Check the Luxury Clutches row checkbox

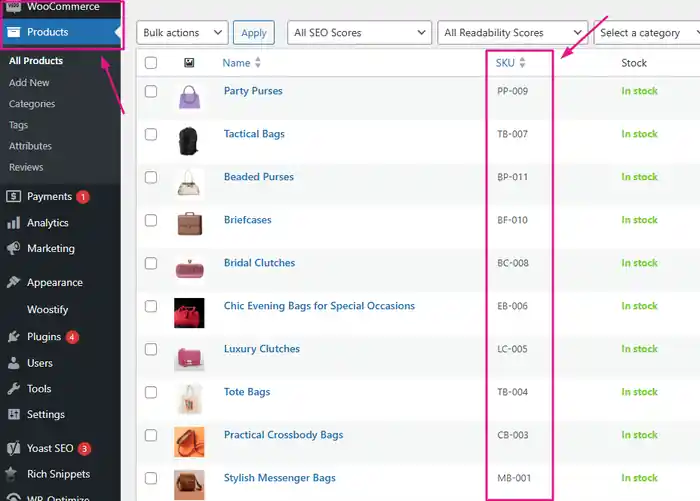(151, 349)
